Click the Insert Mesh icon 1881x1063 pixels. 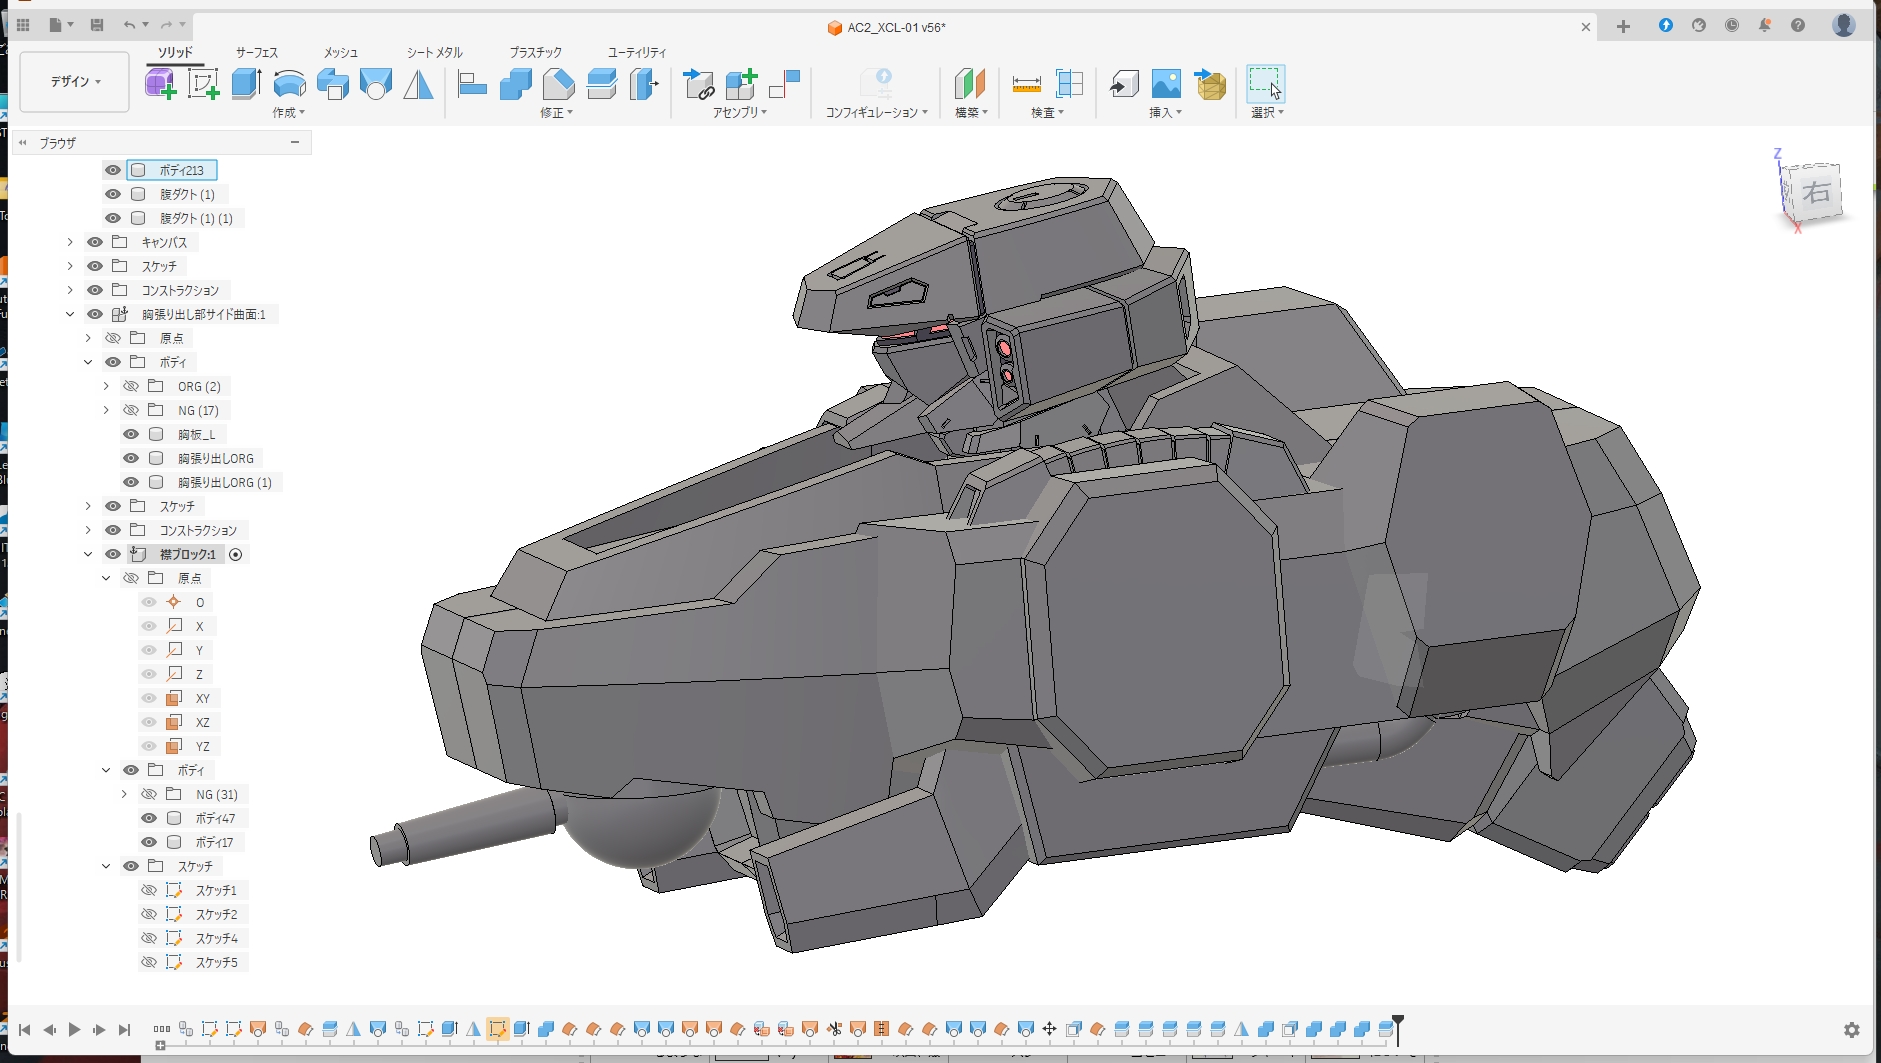pos(1210,84)
